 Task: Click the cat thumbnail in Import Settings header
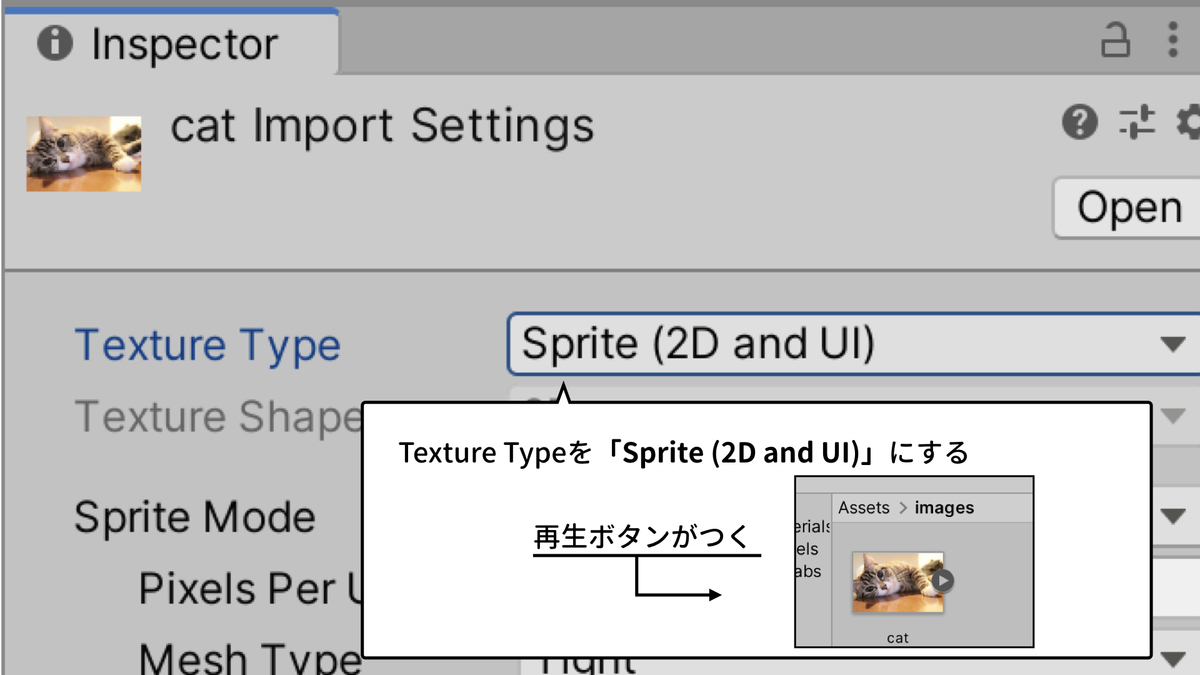coord(84,154)
